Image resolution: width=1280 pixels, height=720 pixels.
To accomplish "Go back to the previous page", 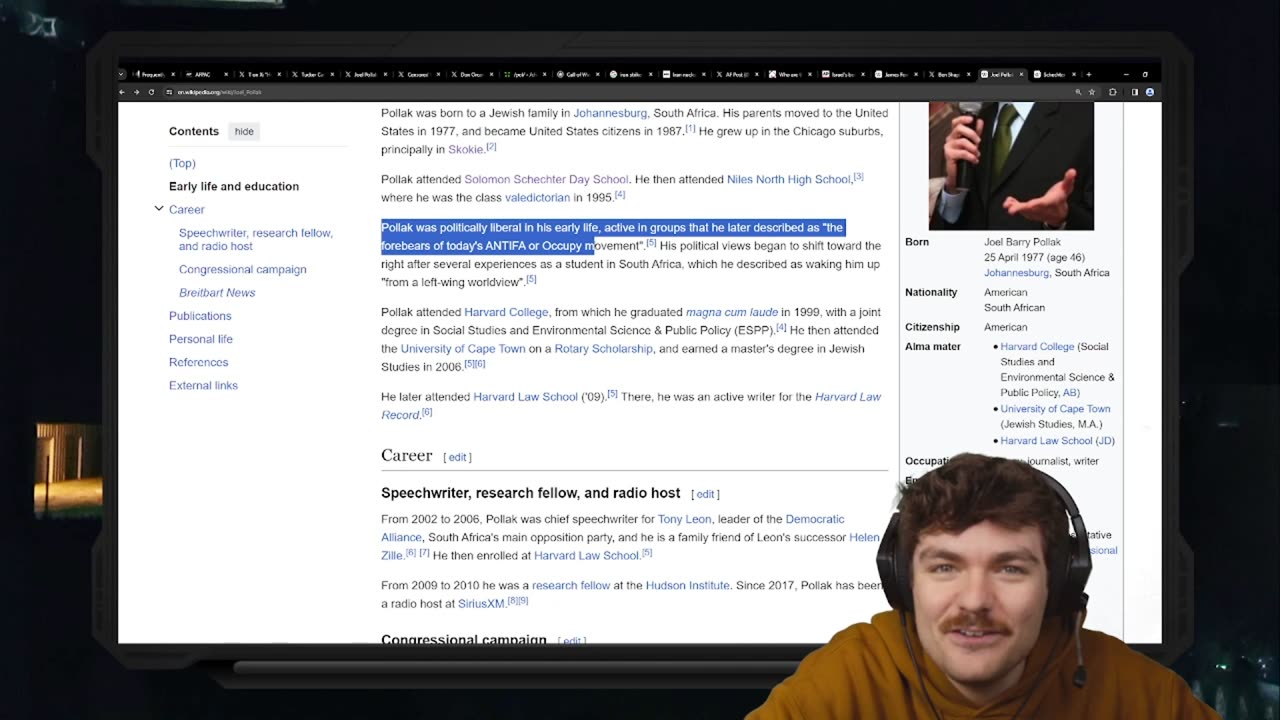I will pos(122,92).
